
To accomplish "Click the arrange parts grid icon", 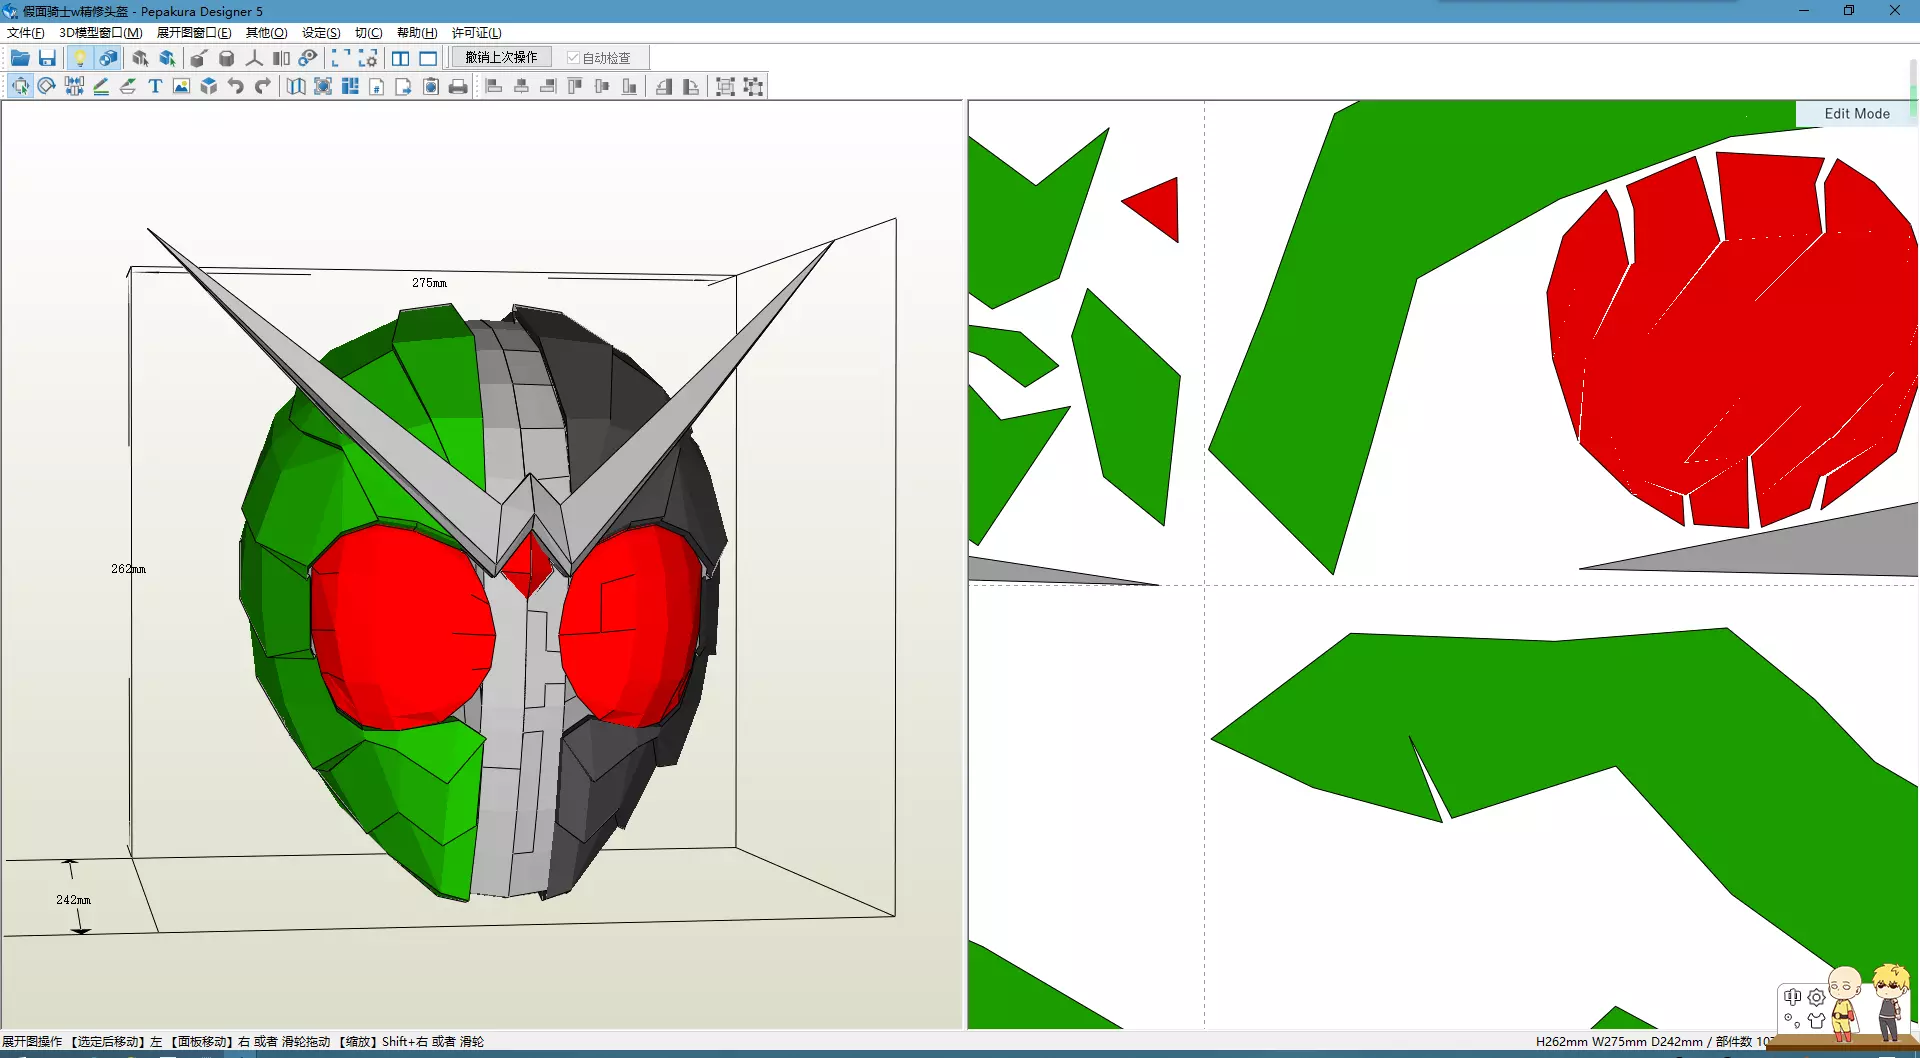I will 350,86.
